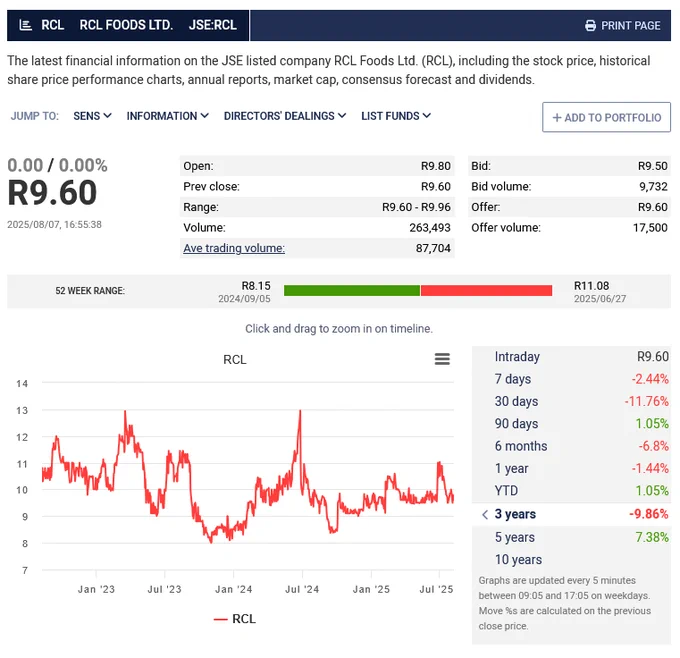The width and height of the screenshot is (680, 658).
Task: Click the RCL ticker tab in header
Action: pyautogui.click(x=52, y=25)
